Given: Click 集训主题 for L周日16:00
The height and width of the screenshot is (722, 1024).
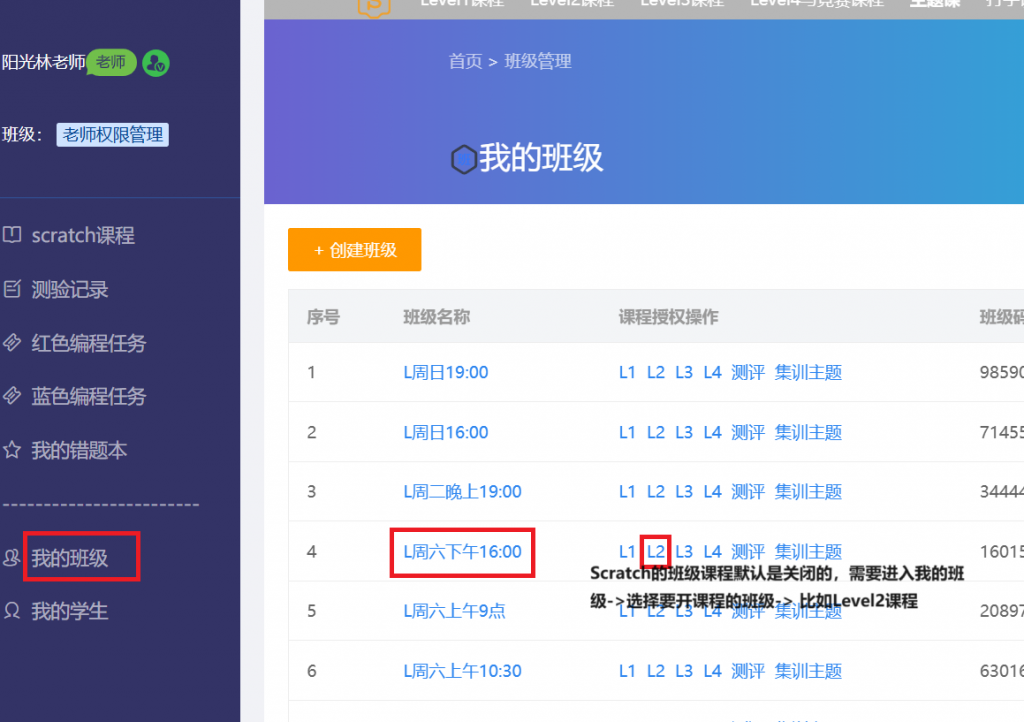Looking at the screenshot, I should click(808, 432).
